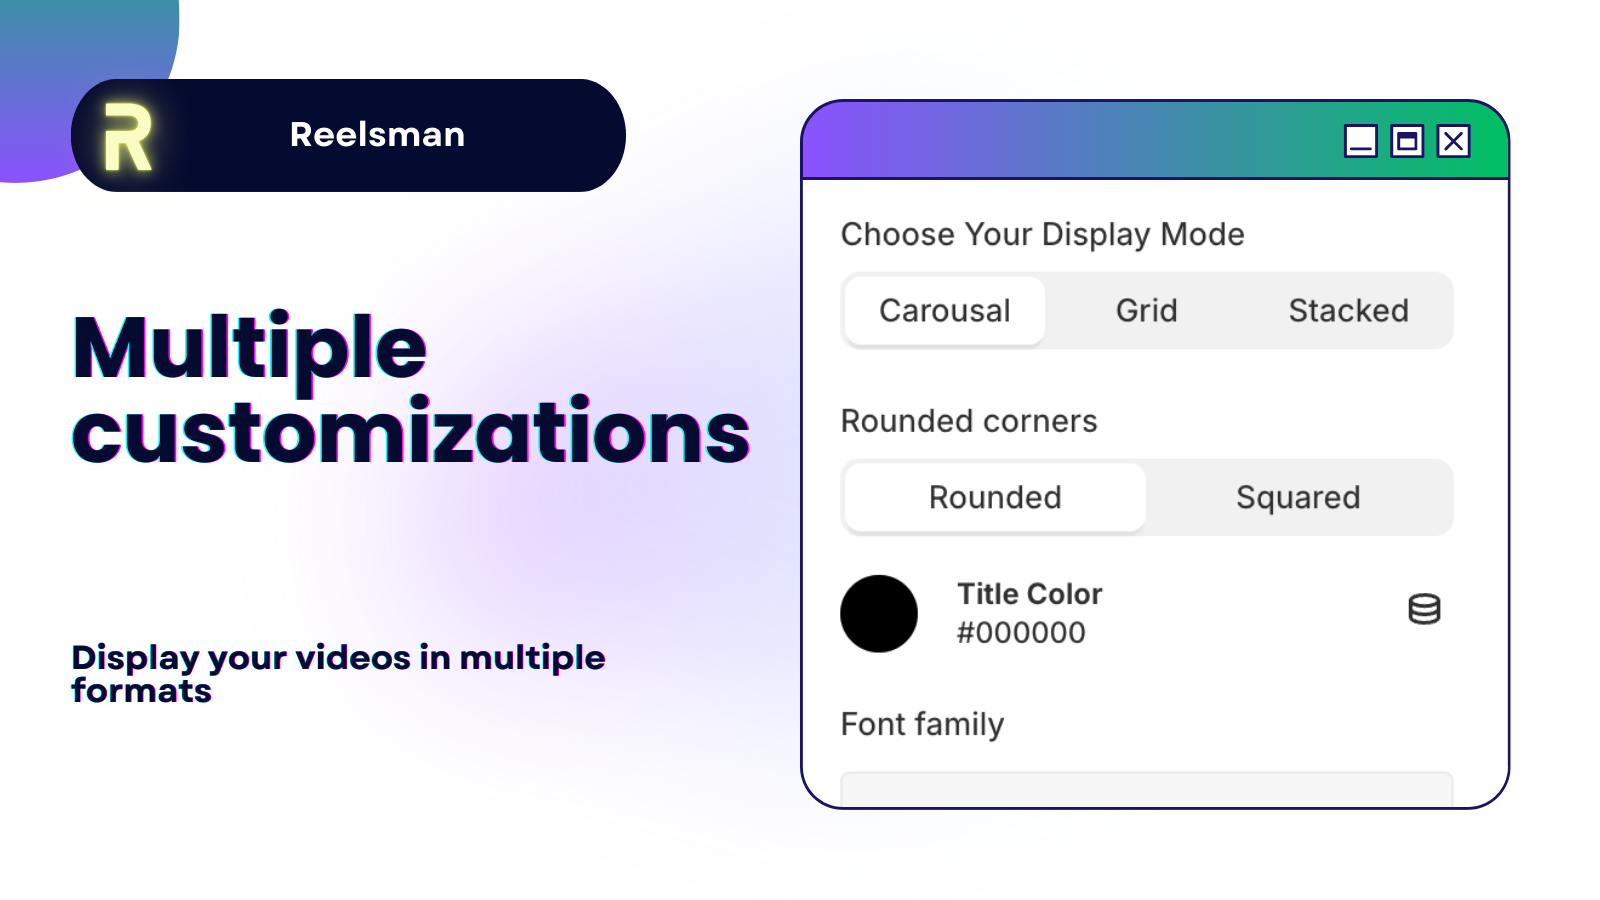Open the black Title Color swatch
The width and height of the screenshot is (1600, 900).
(879, 613)
